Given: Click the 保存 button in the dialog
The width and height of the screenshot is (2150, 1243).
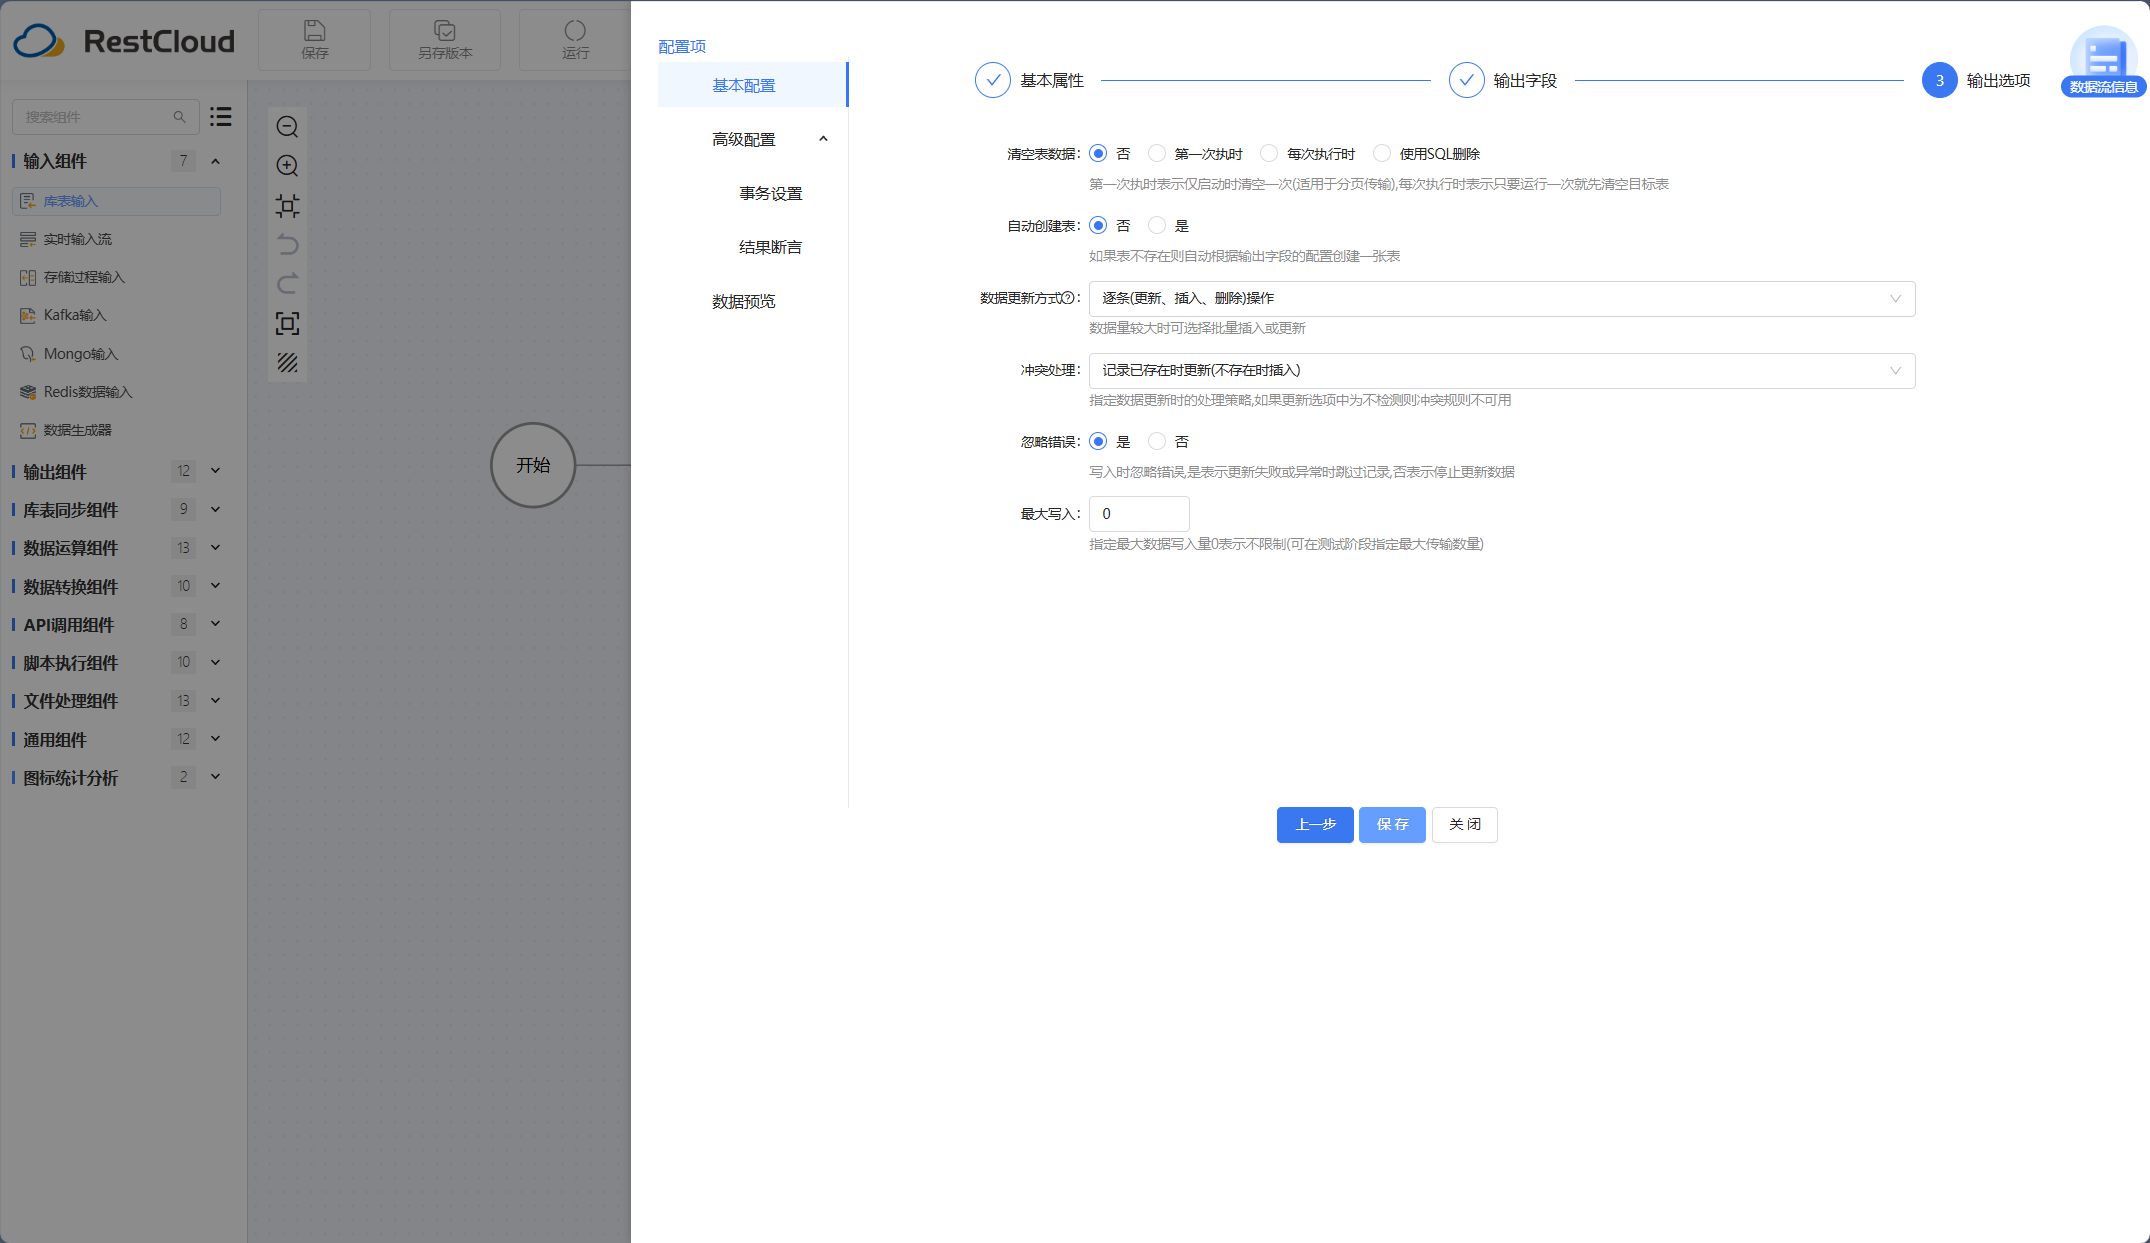Looking at the screenshot, I should tap(1392, 825).
